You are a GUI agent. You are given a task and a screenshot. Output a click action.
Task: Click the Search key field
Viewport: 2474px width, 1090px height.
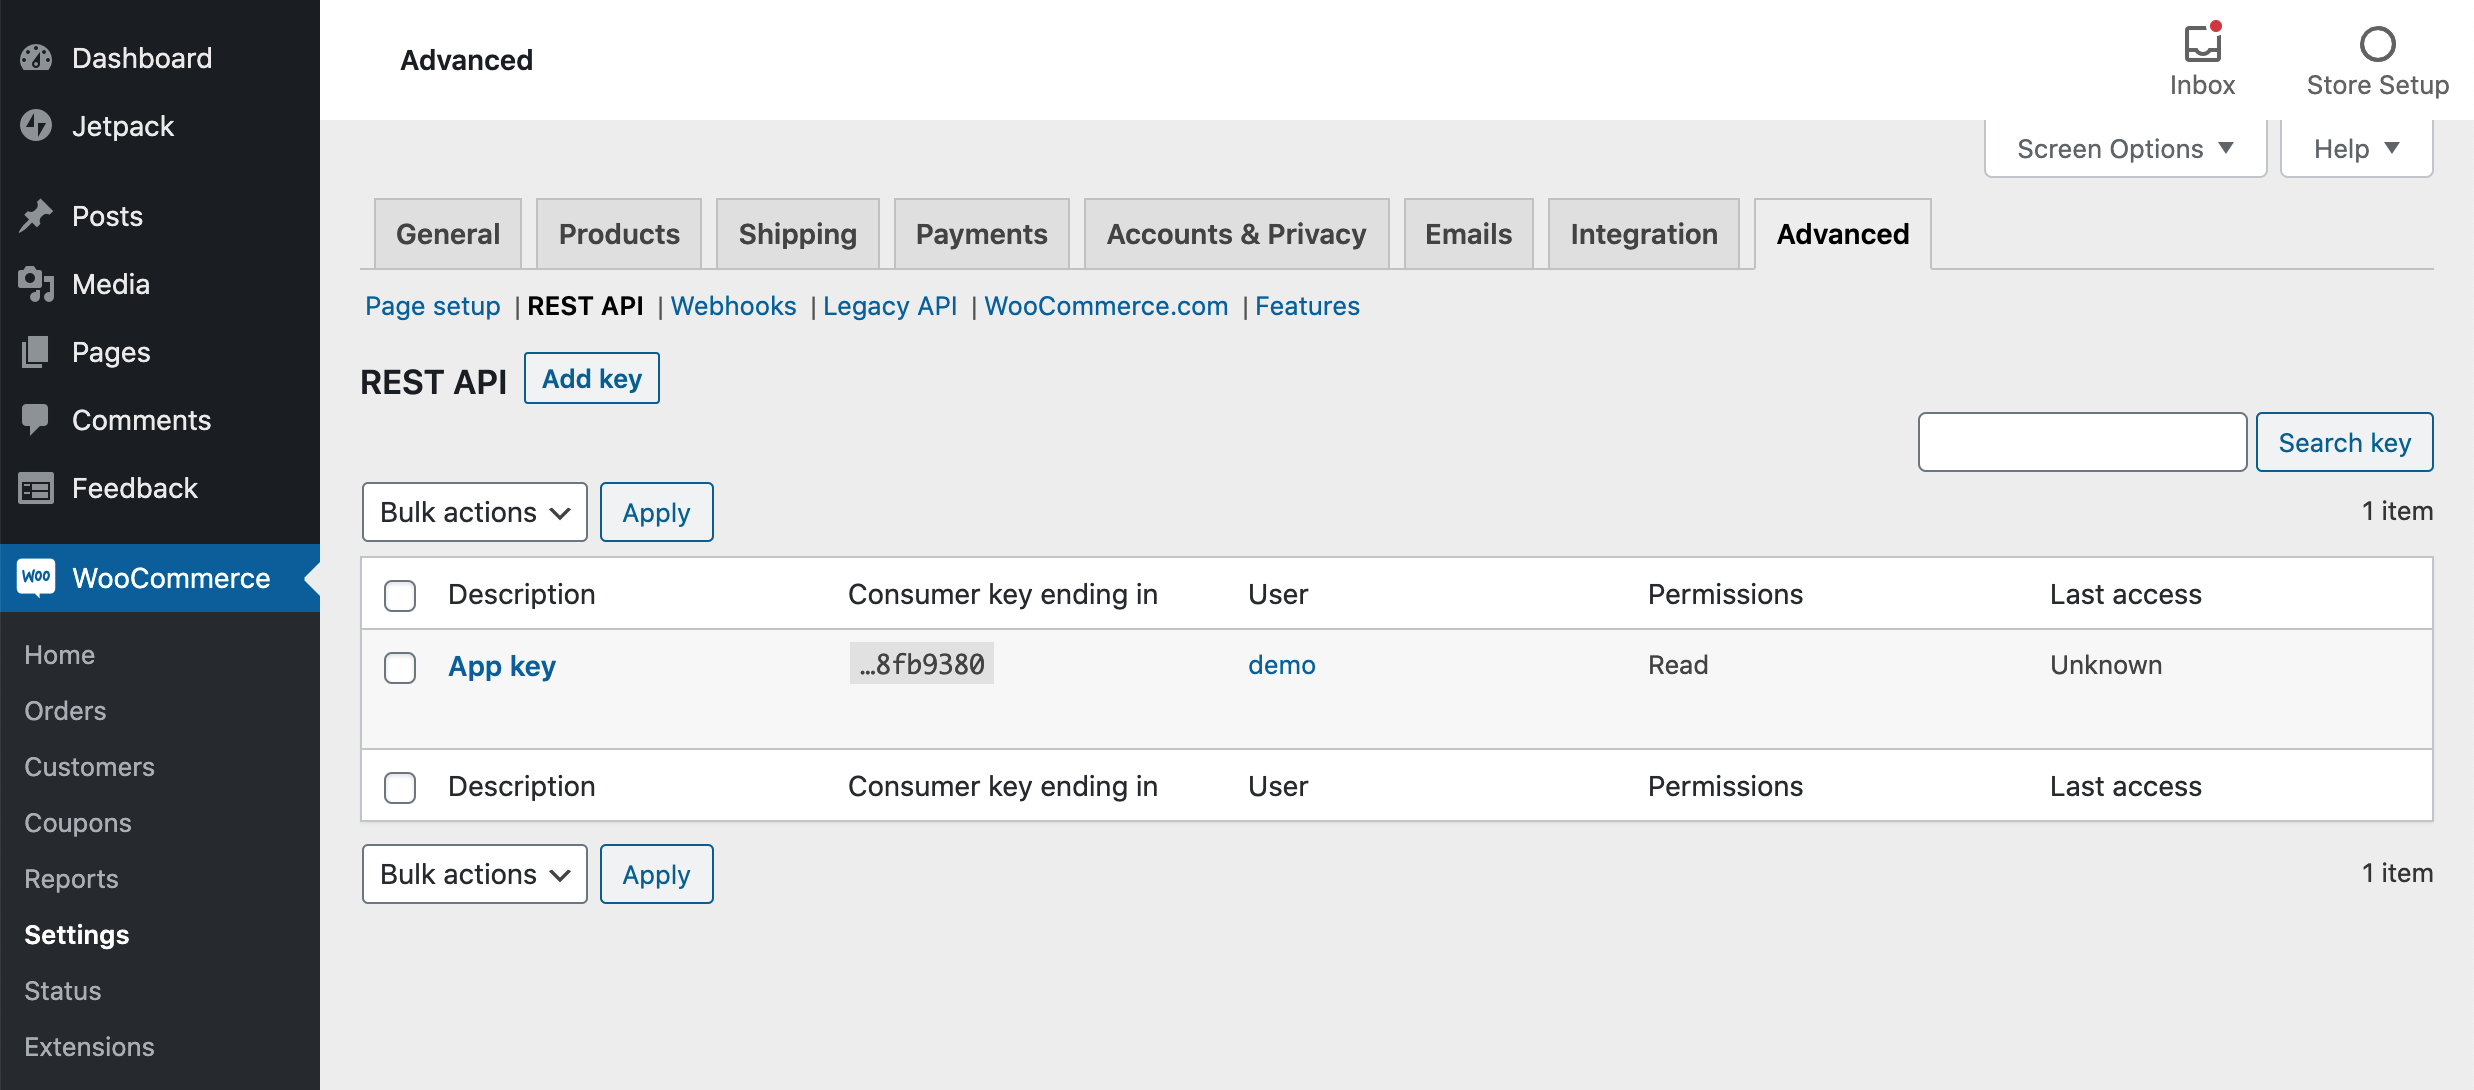pyautogui.click(x=2083, y=442)
